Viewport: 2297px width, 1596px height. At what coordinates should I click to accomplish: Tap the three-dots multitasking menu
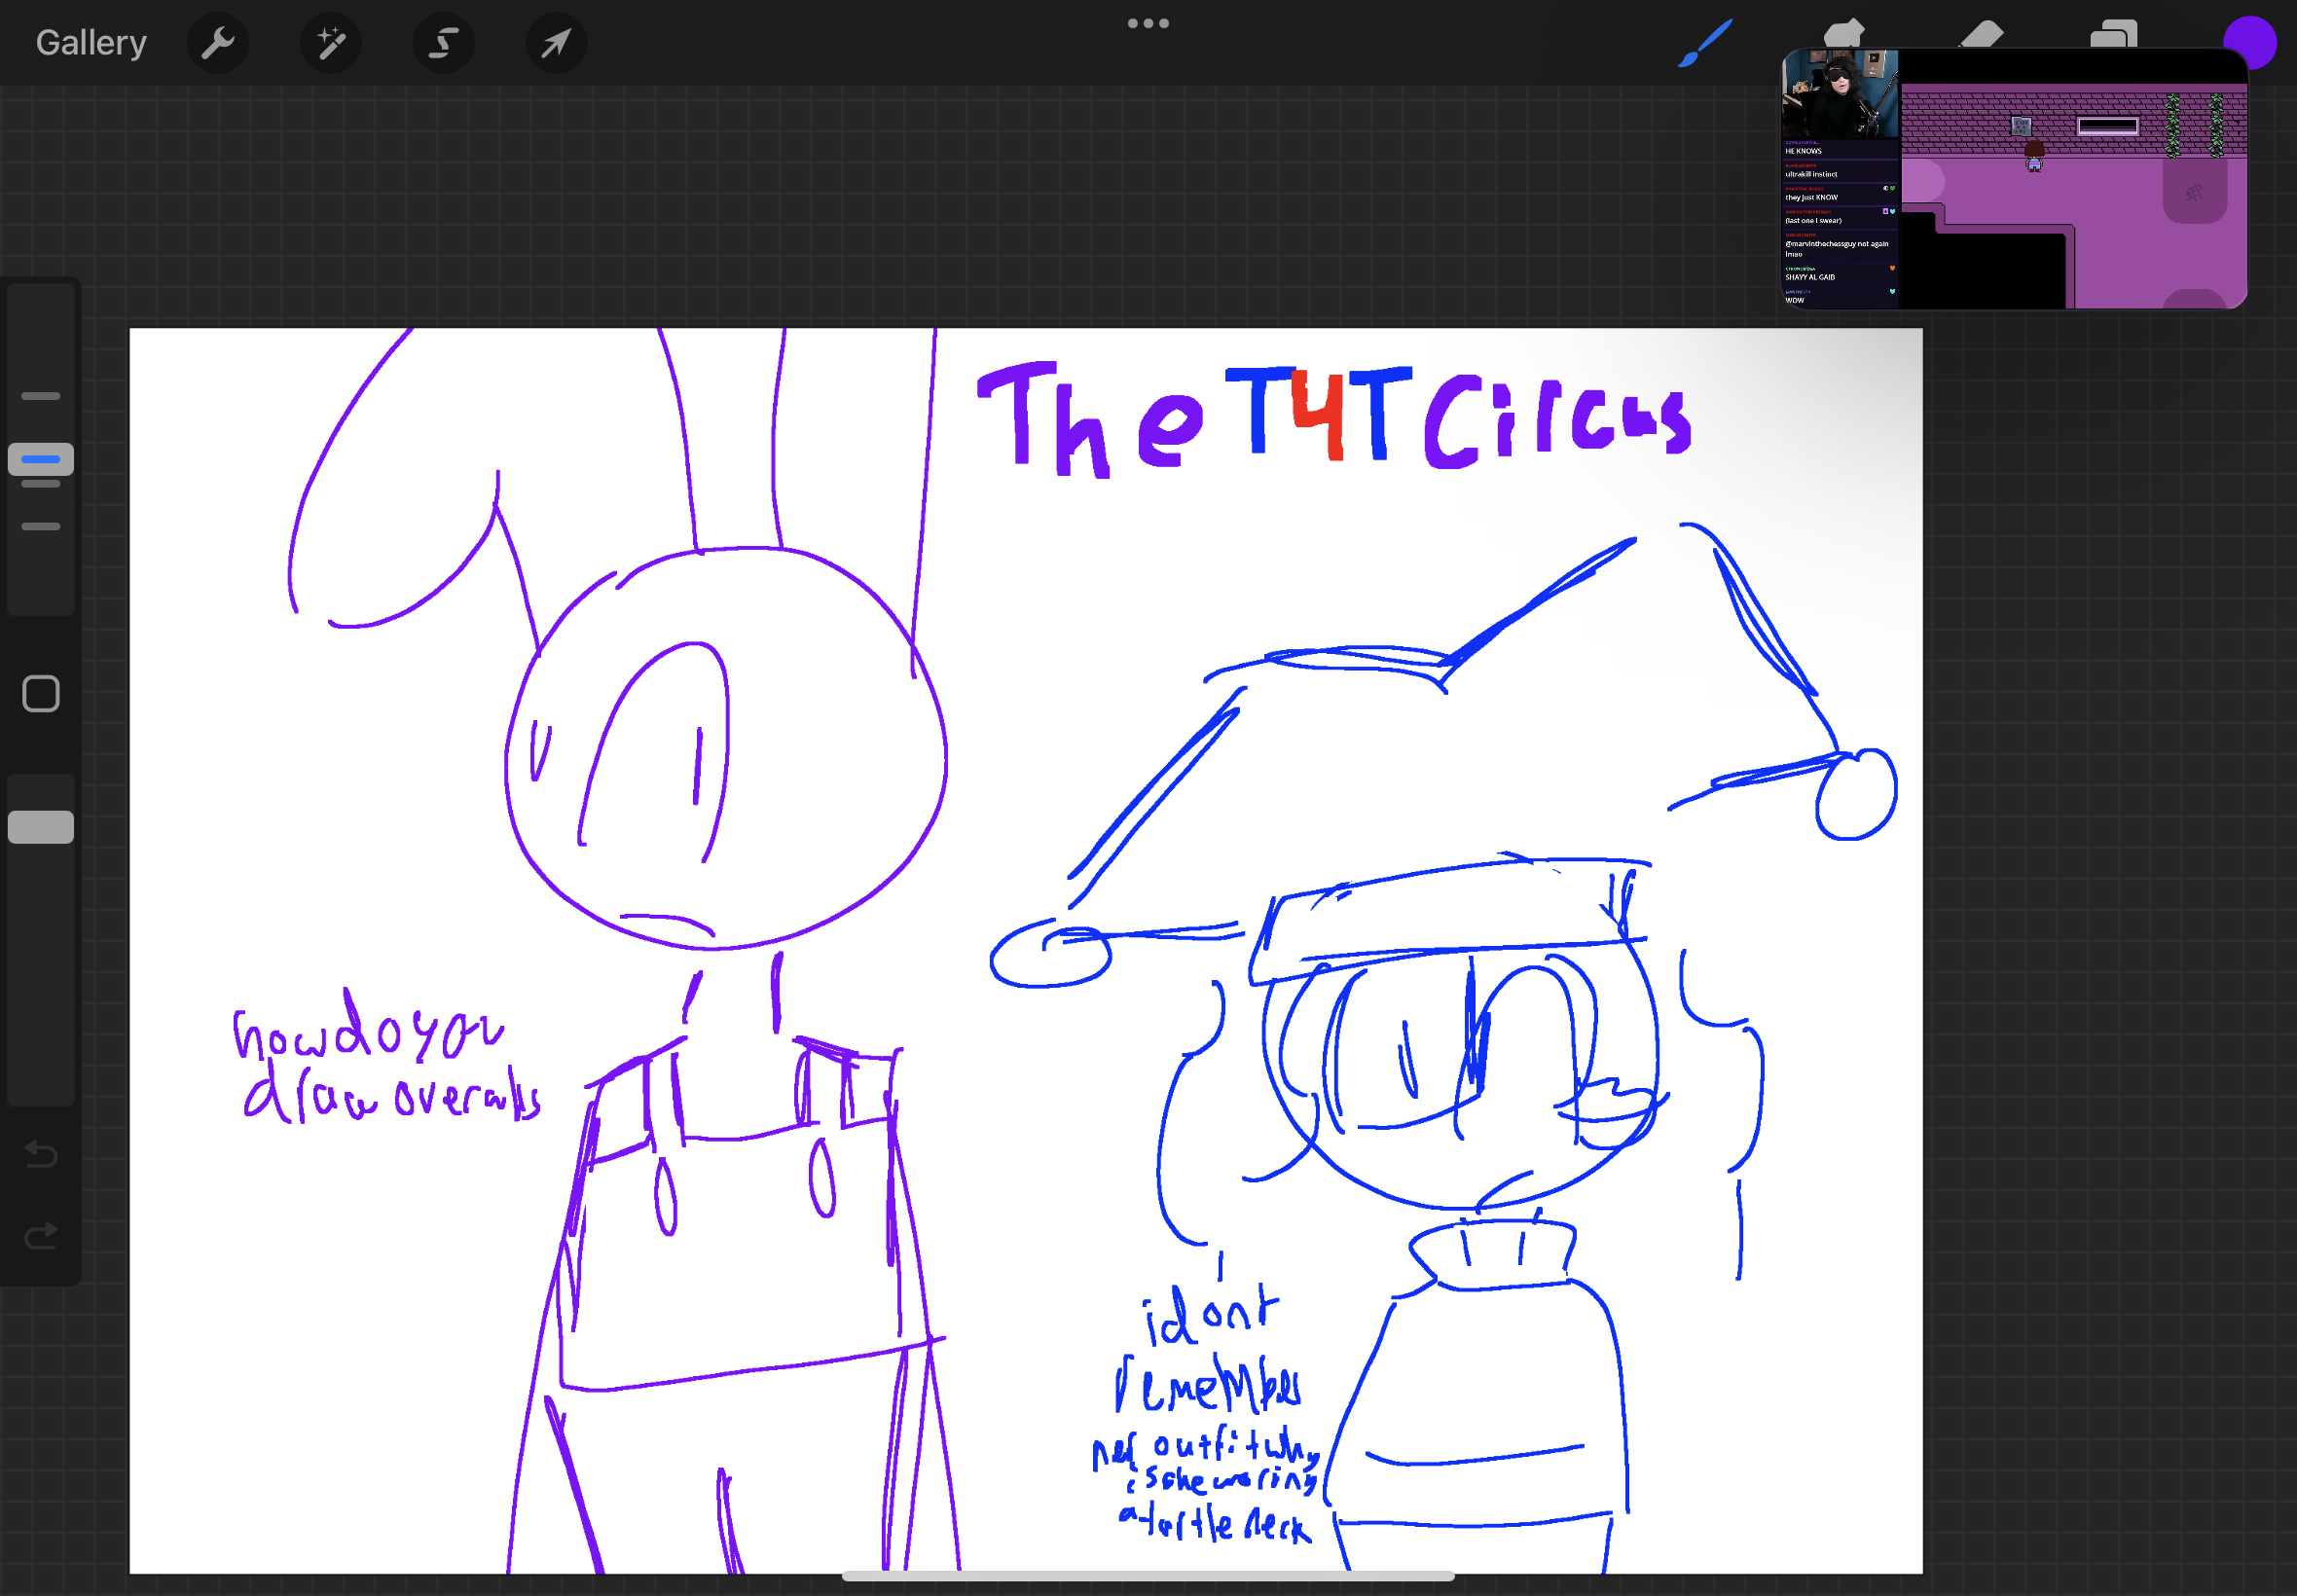1148,23
